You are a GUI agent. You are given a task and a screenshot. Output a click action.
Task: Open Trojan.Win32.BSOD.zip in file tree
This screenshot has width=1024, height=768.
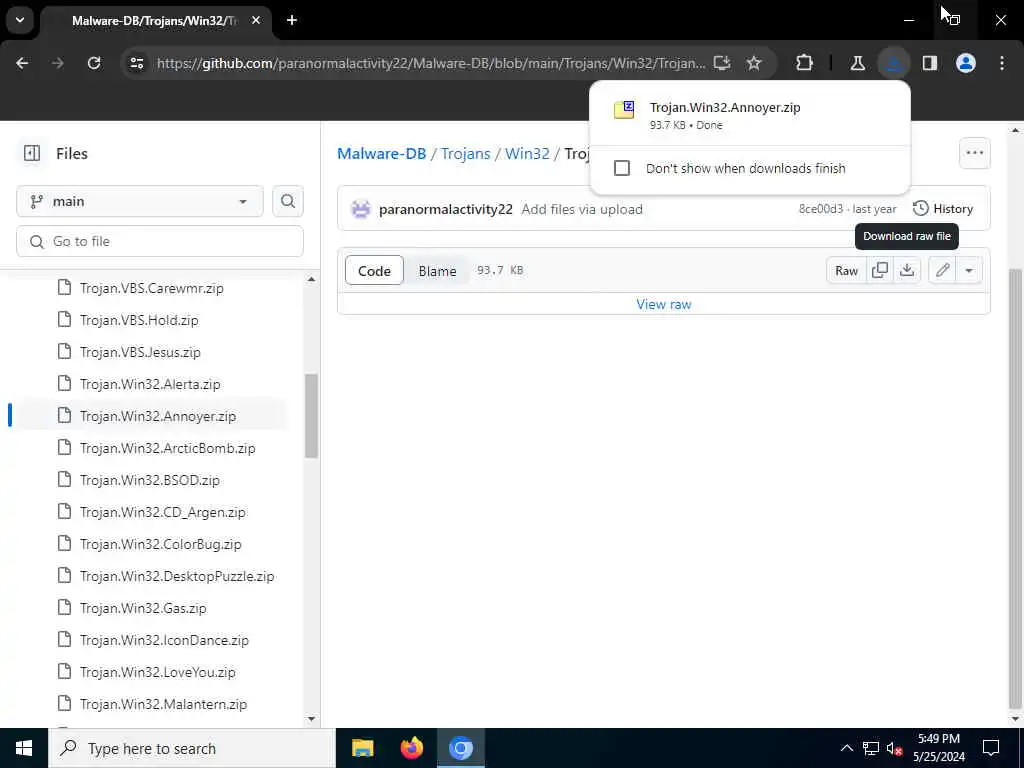tap(152, 480)
